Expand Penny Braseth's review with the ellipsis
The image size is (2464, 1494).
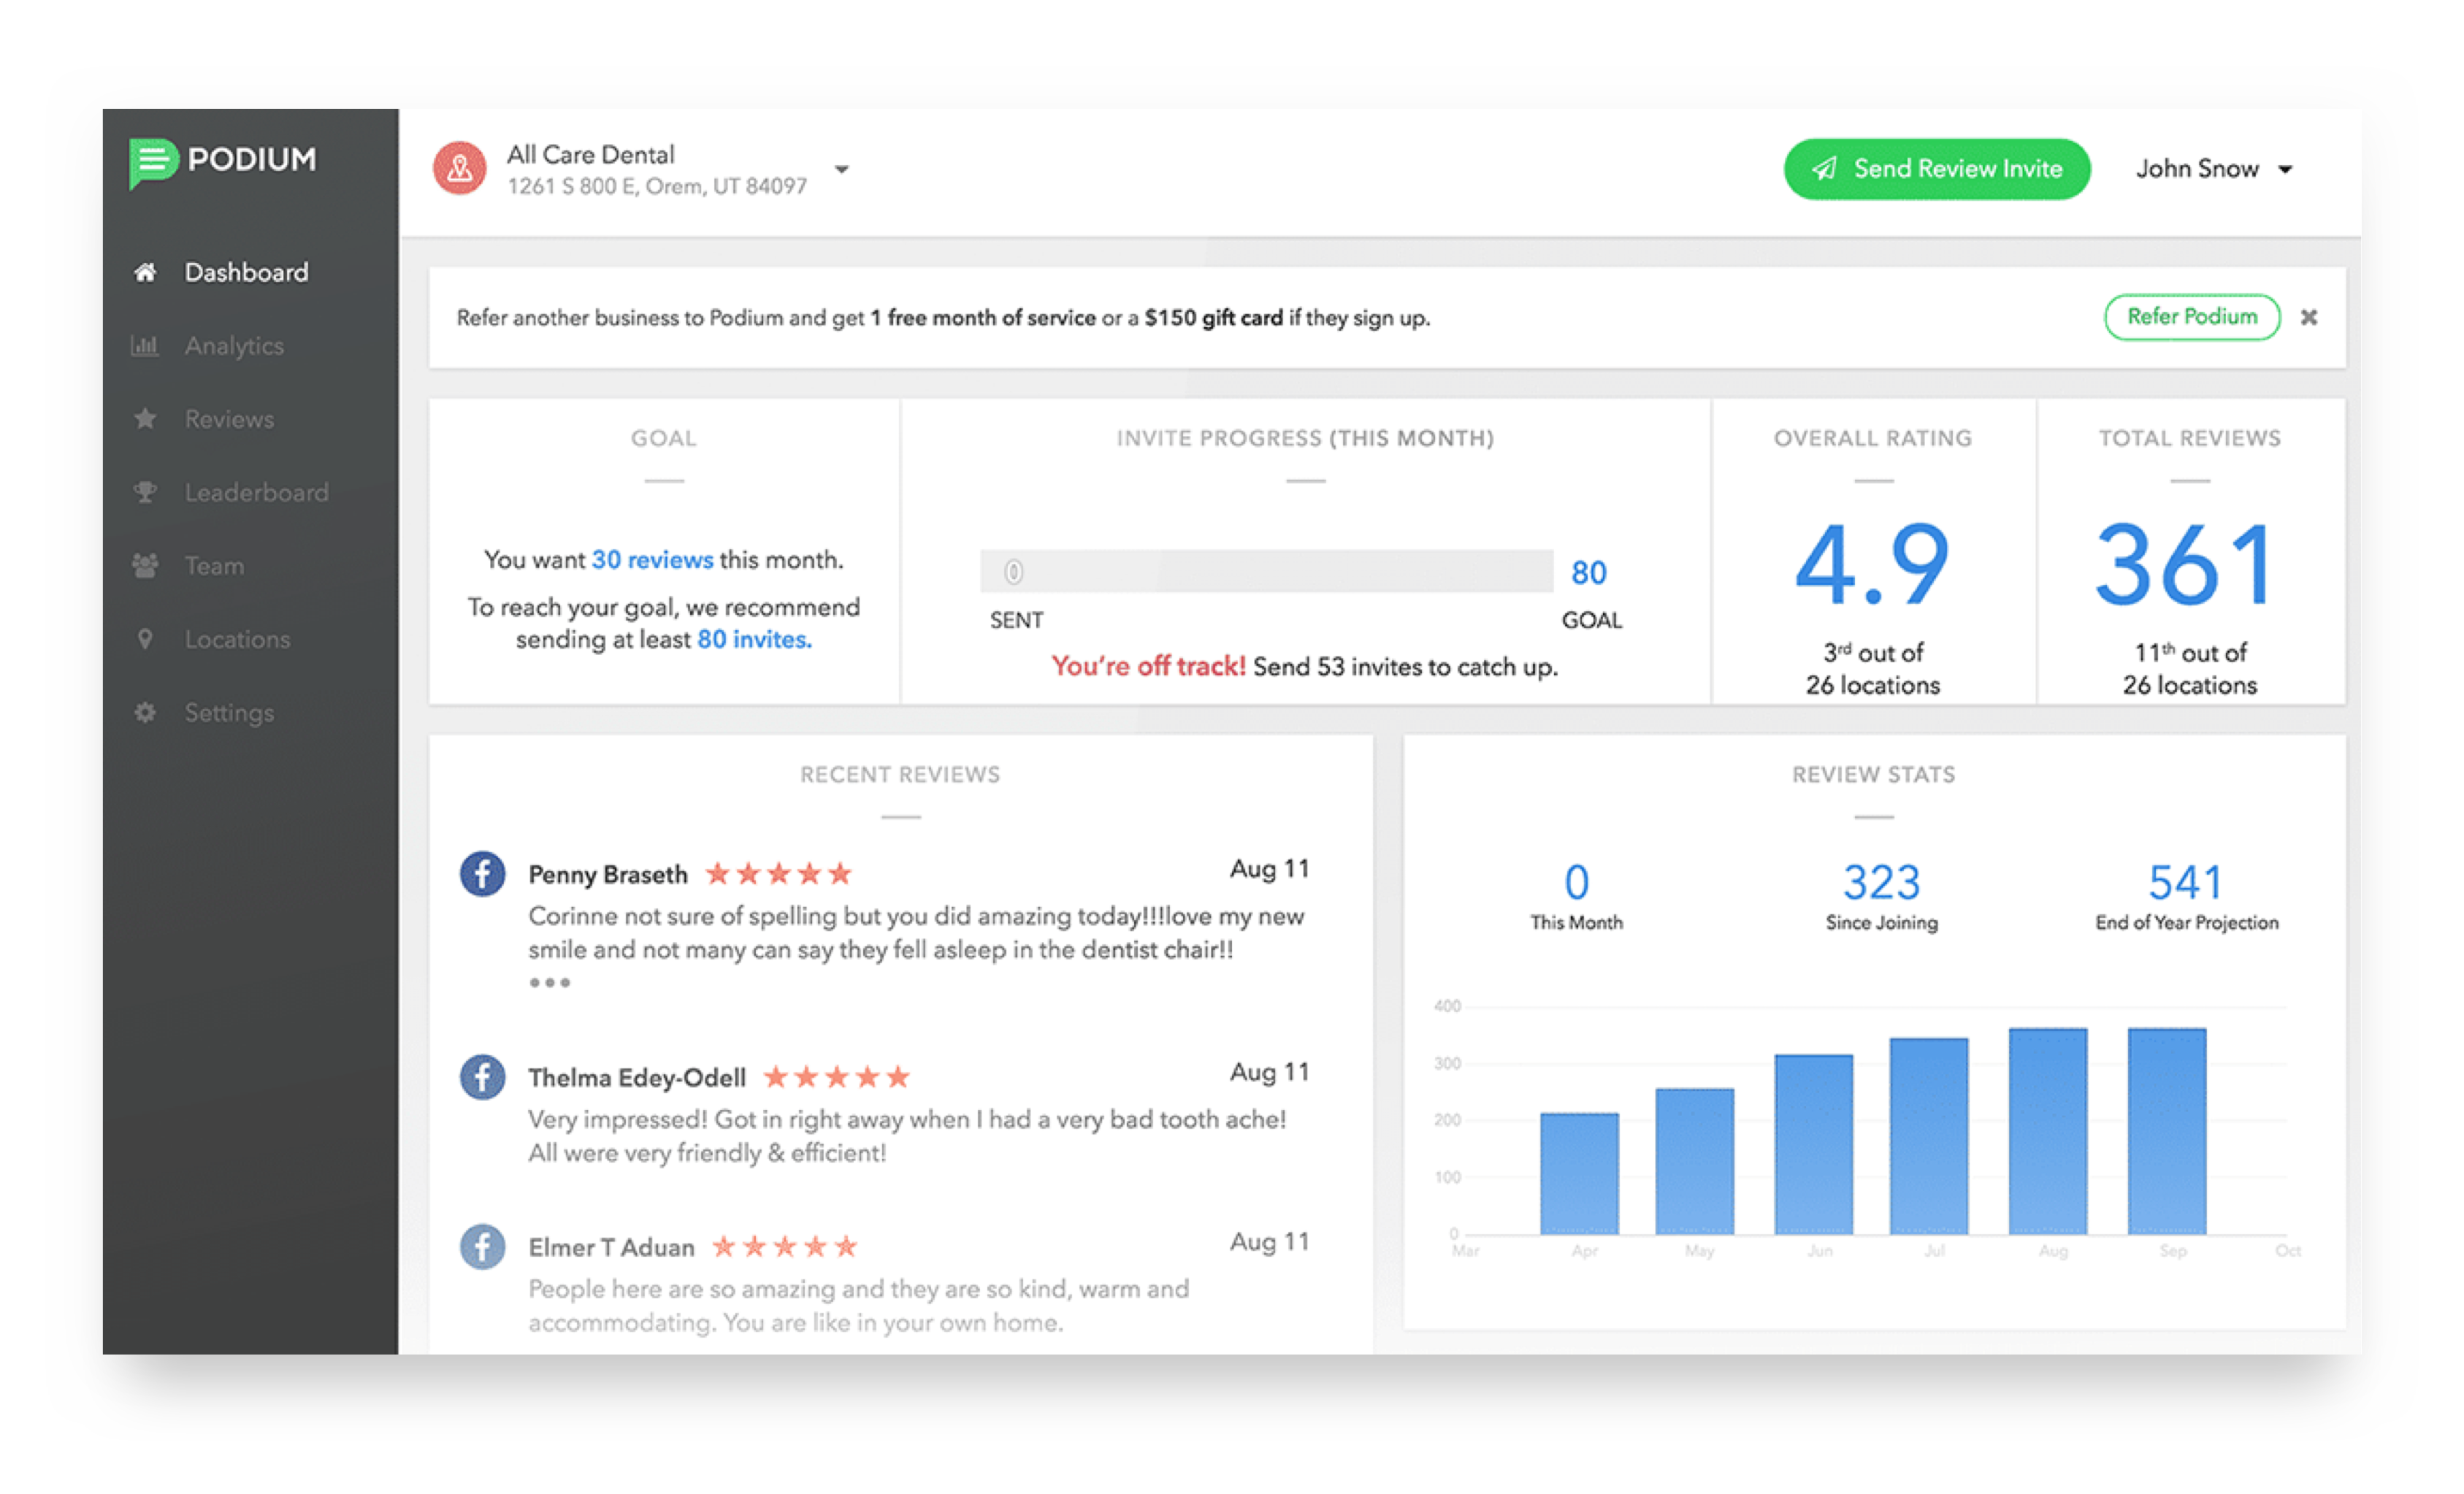click(550, 983)
